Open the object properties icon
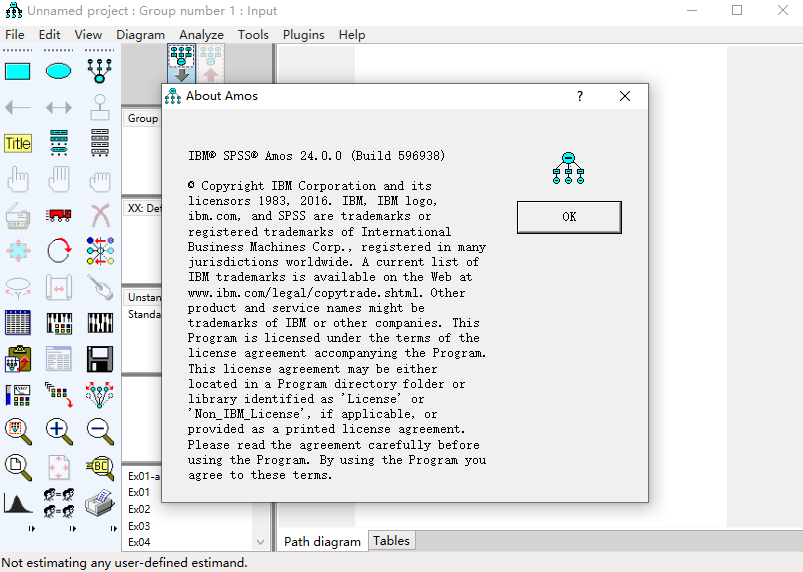803x572 pixels. point(18,395)
